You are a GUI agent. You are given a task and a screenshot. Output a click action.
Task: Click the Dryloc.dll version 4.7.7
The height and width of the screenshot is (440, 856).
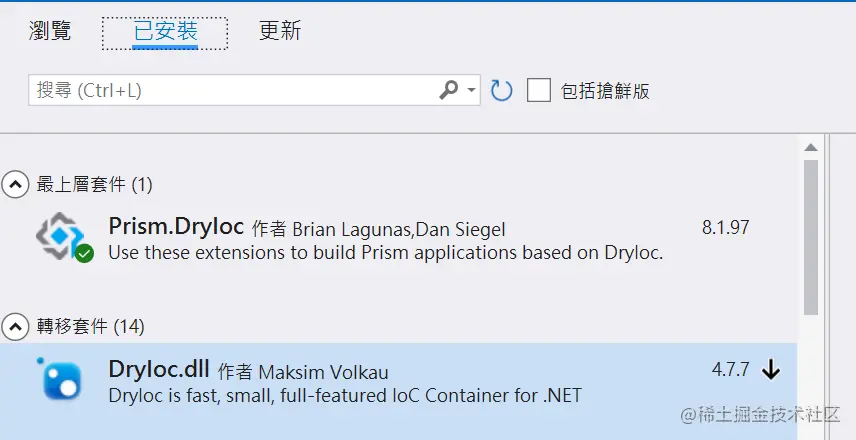tap(730, 370)
